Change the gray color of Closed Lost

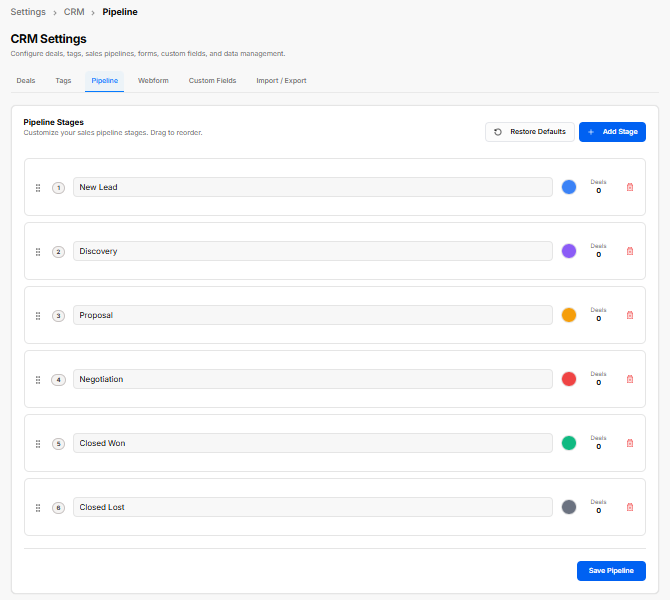(x=569, y=507)
